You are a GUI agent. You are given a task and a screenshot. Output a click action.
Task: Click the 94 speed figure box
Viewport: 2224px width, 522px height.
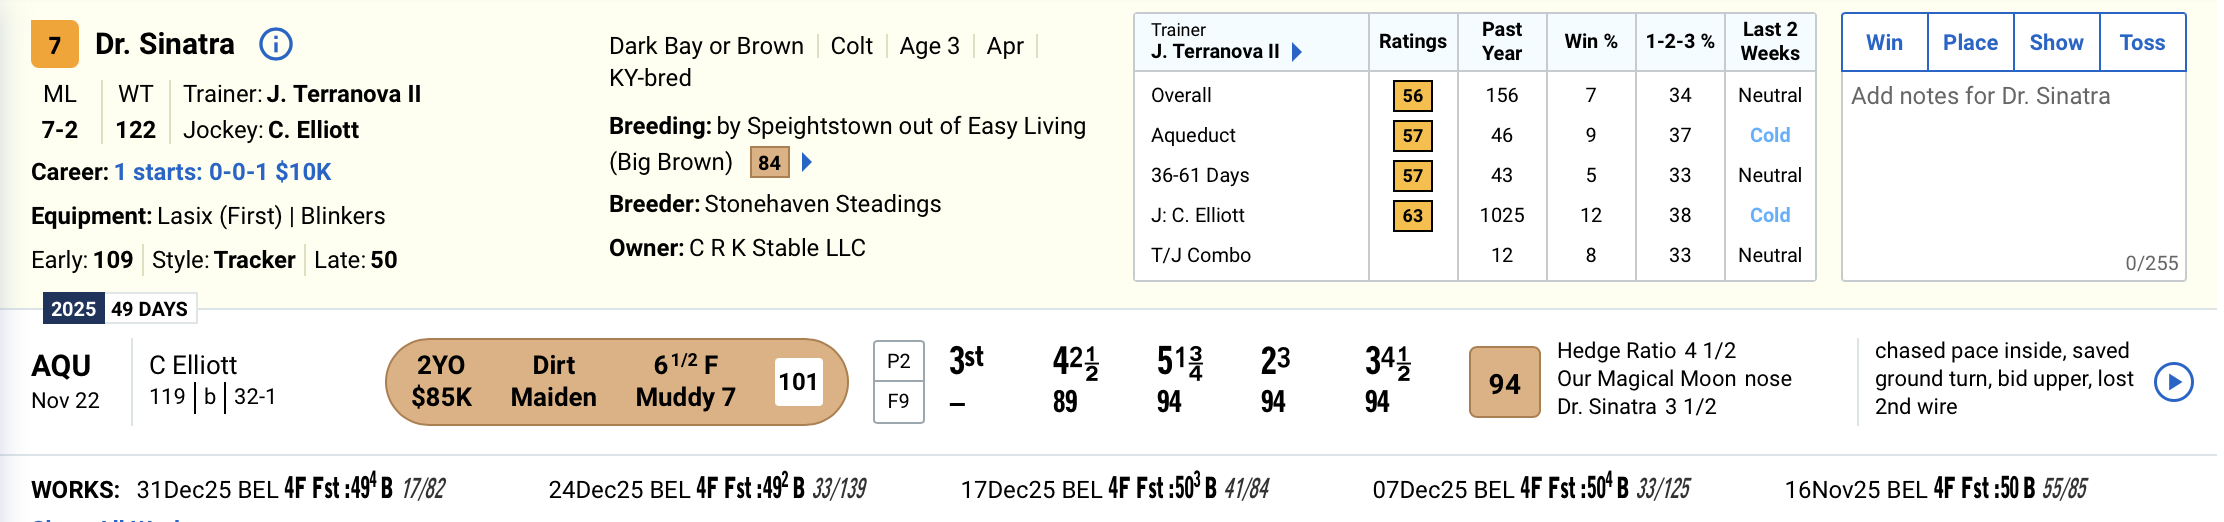coord(1504,383)
